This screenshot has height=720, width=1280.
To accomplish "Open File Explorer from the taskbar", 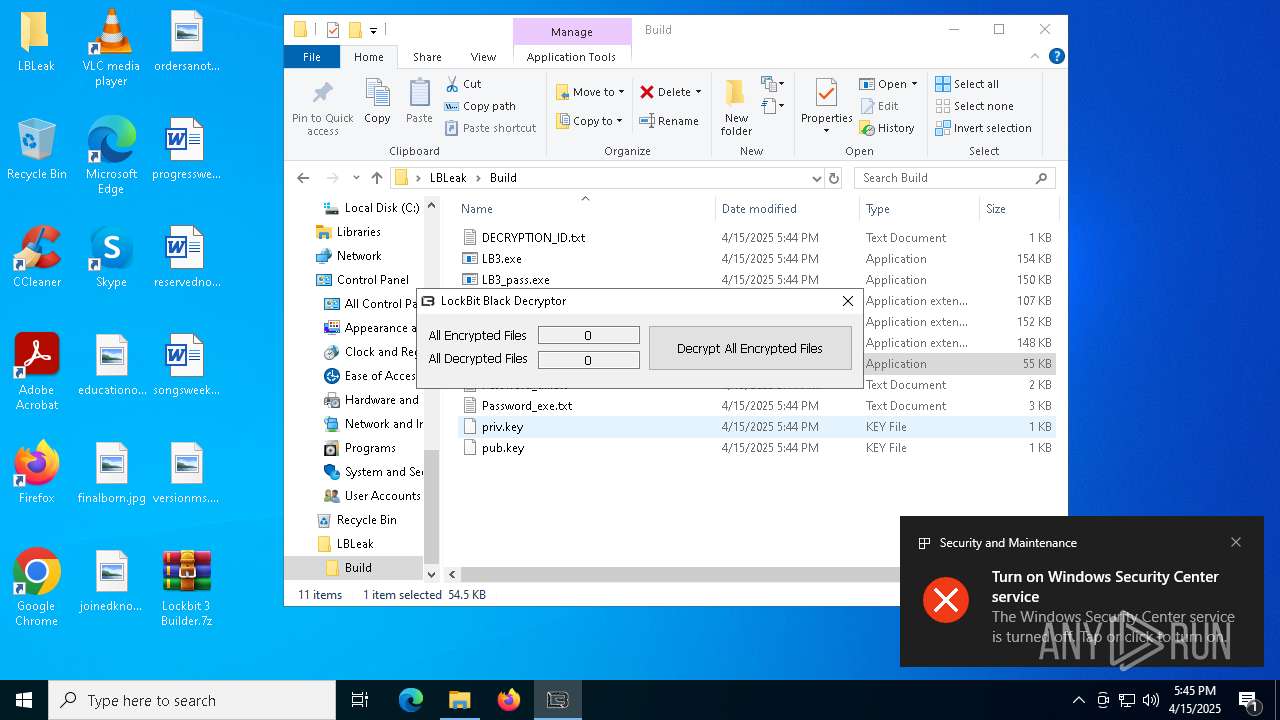I will pos(459,700).
